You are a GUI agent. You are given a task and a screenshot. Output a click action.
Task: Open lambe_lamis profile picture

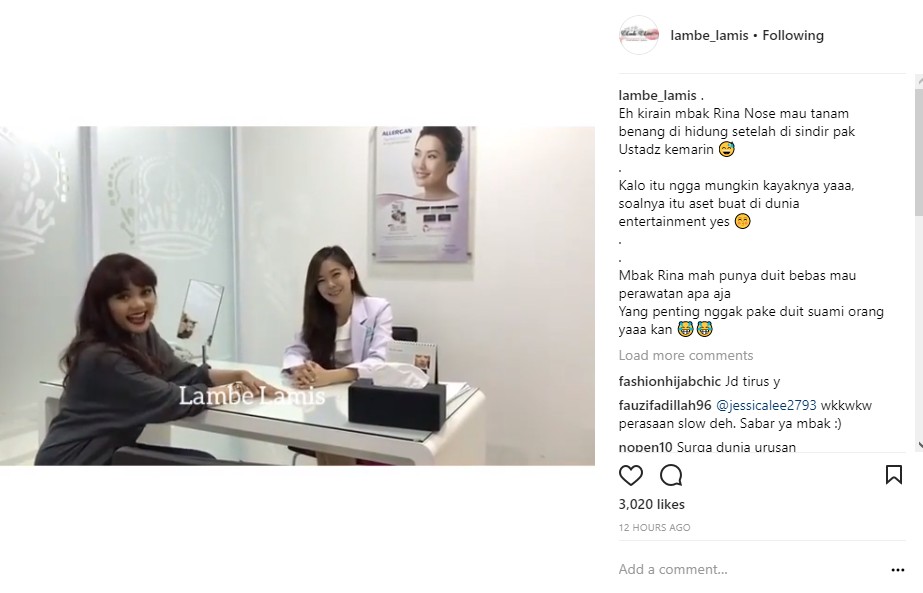click(639, 35)
